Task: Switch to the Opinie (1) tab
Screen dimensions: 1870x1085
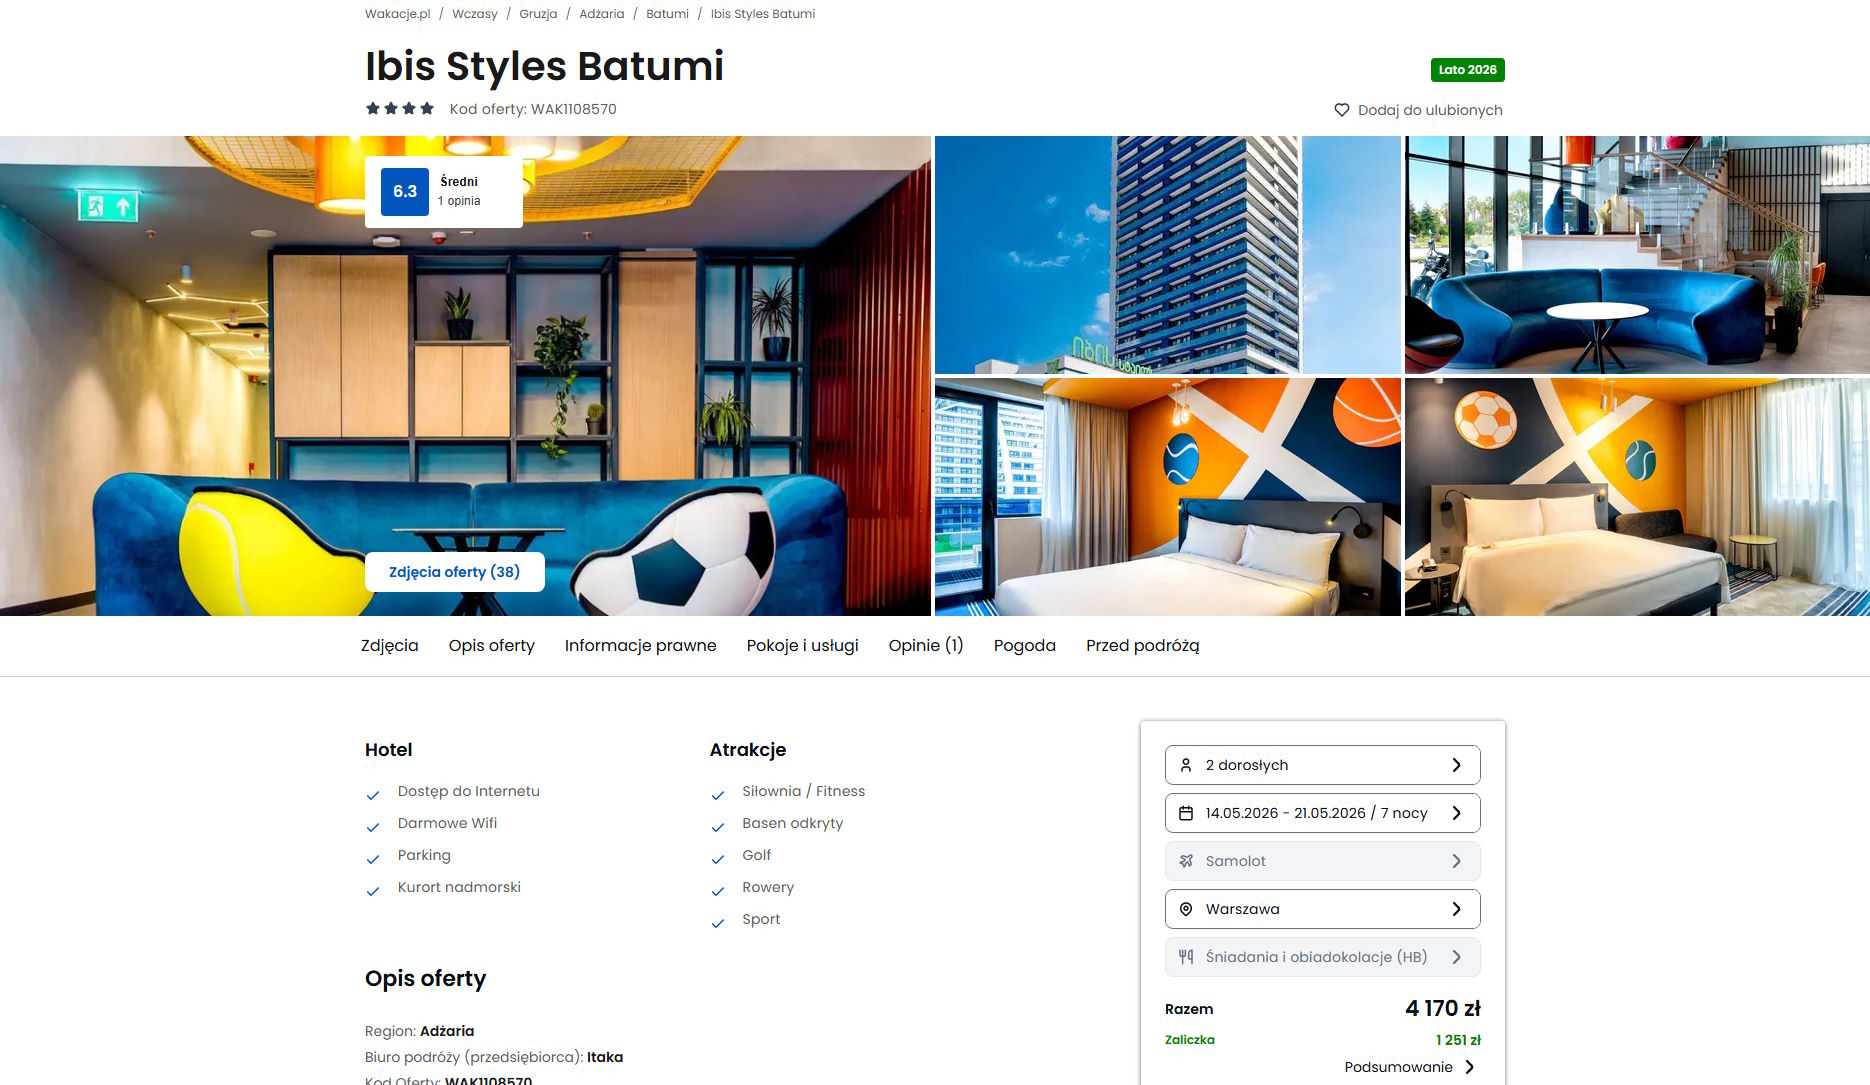Action: coord(926,646)
